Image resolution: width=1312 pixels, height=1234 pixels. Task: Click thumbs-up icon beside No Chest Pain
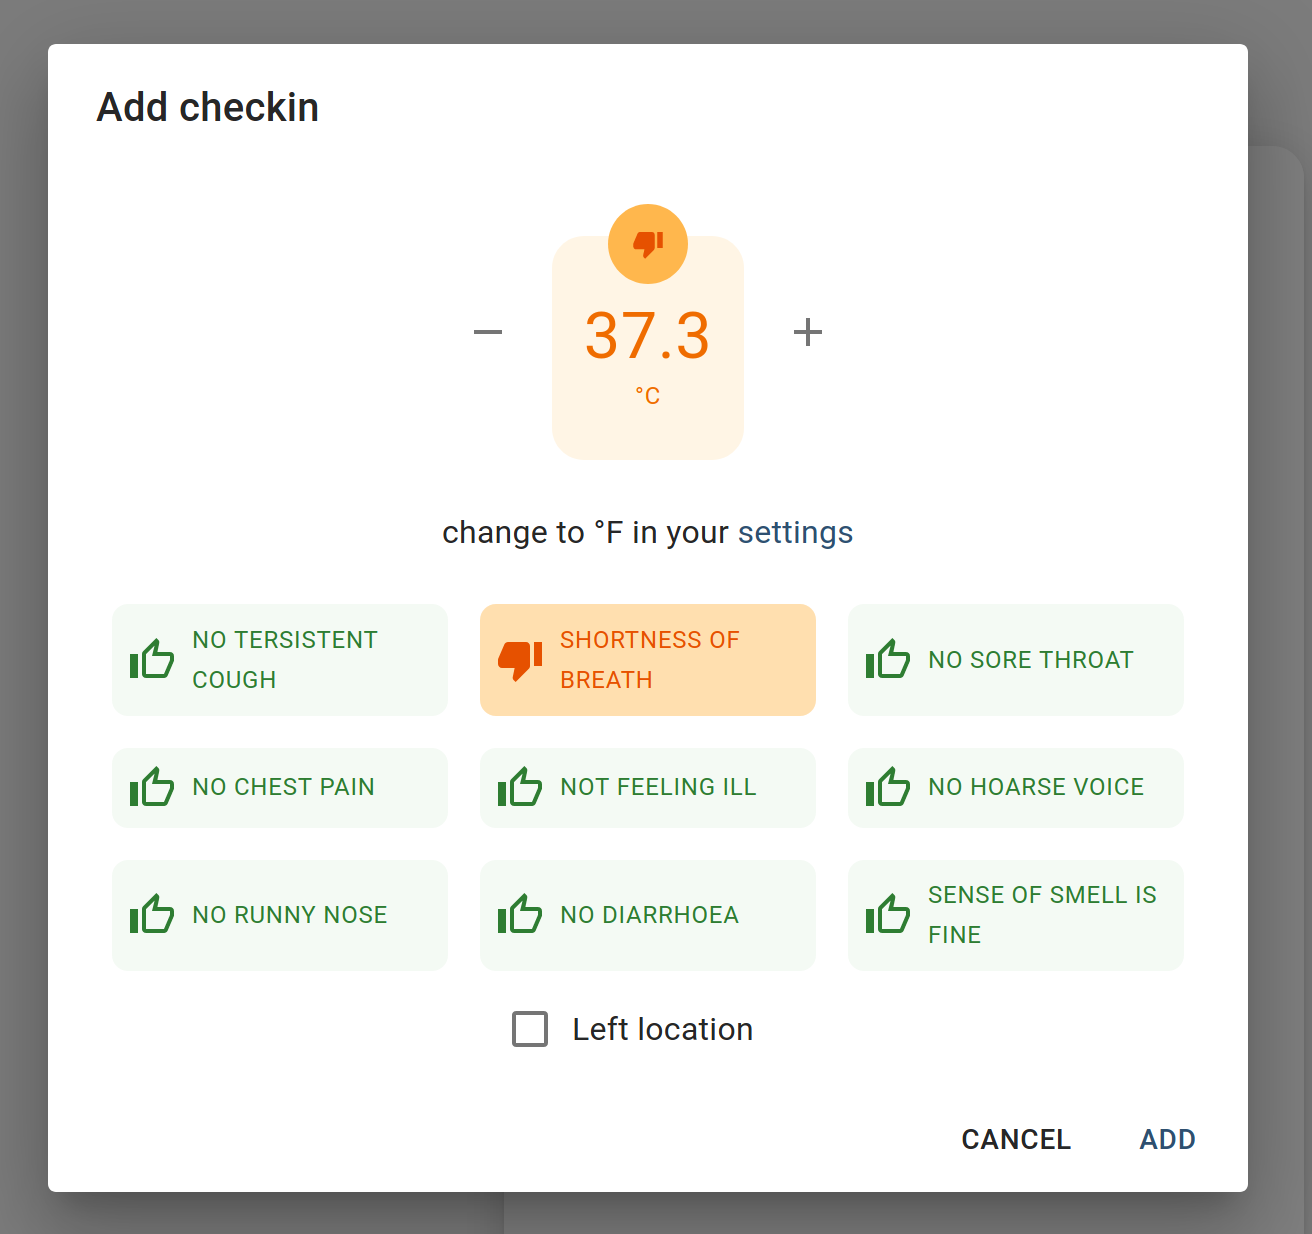[x=152, y=788]
